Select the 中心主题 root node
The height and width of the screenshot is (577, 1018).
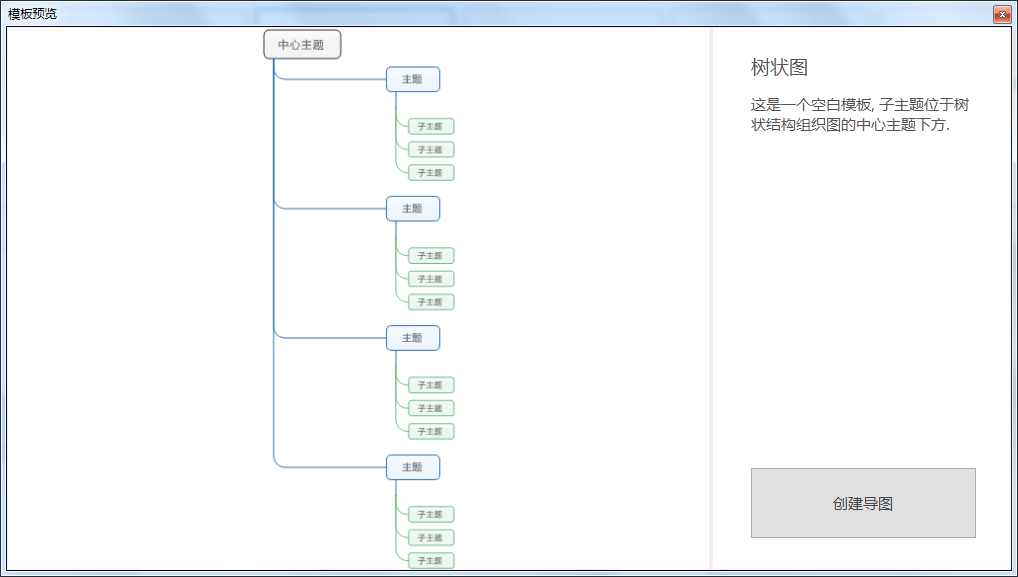301,44
